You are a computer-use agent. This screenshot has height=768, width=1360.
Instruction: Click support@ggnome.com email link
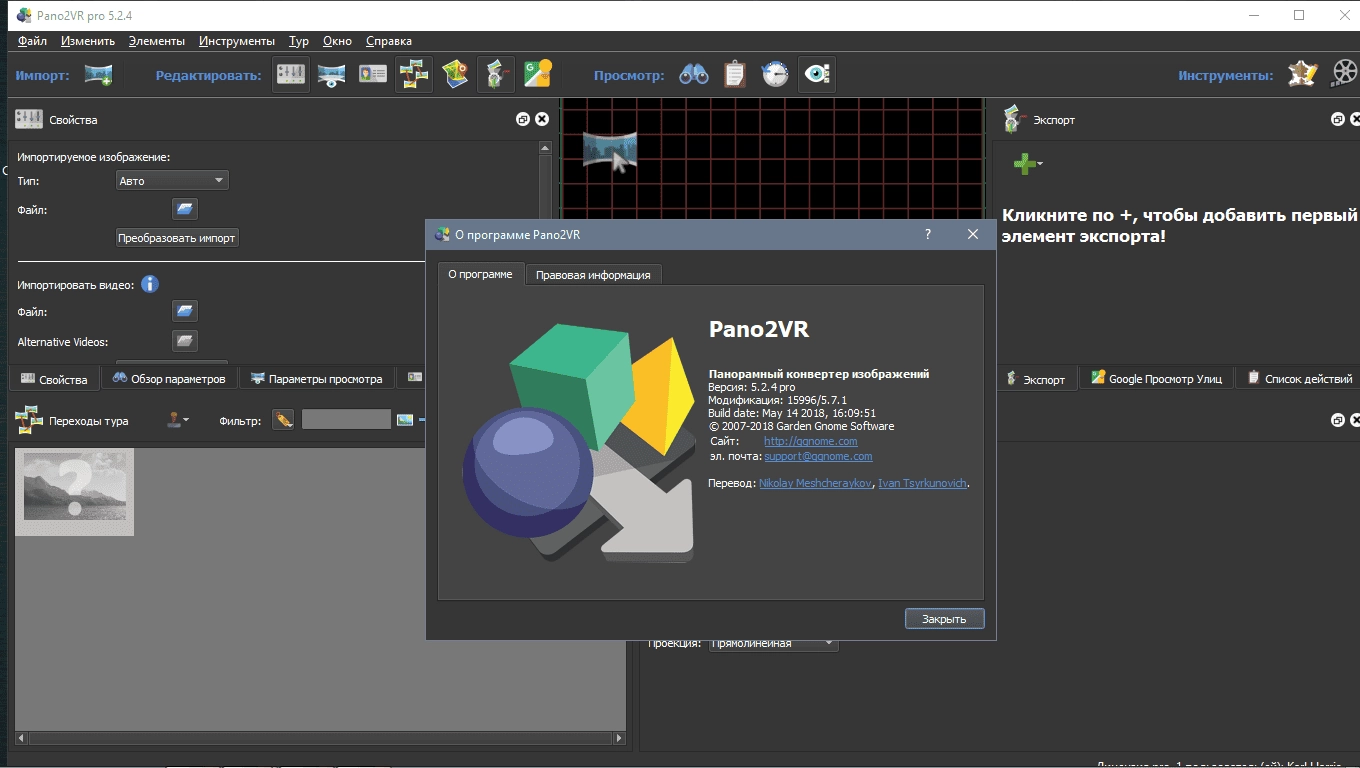(x=818, y=456)
